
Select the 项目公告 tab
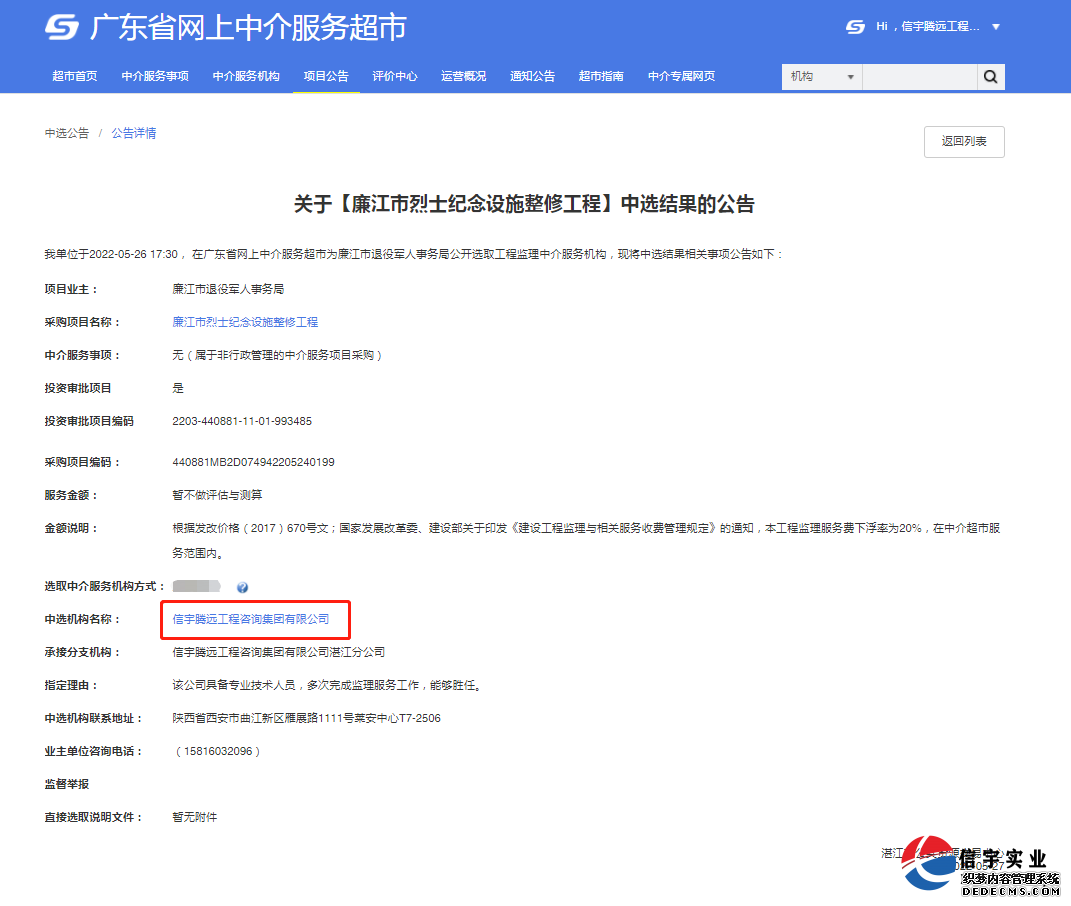pos(326,75)
